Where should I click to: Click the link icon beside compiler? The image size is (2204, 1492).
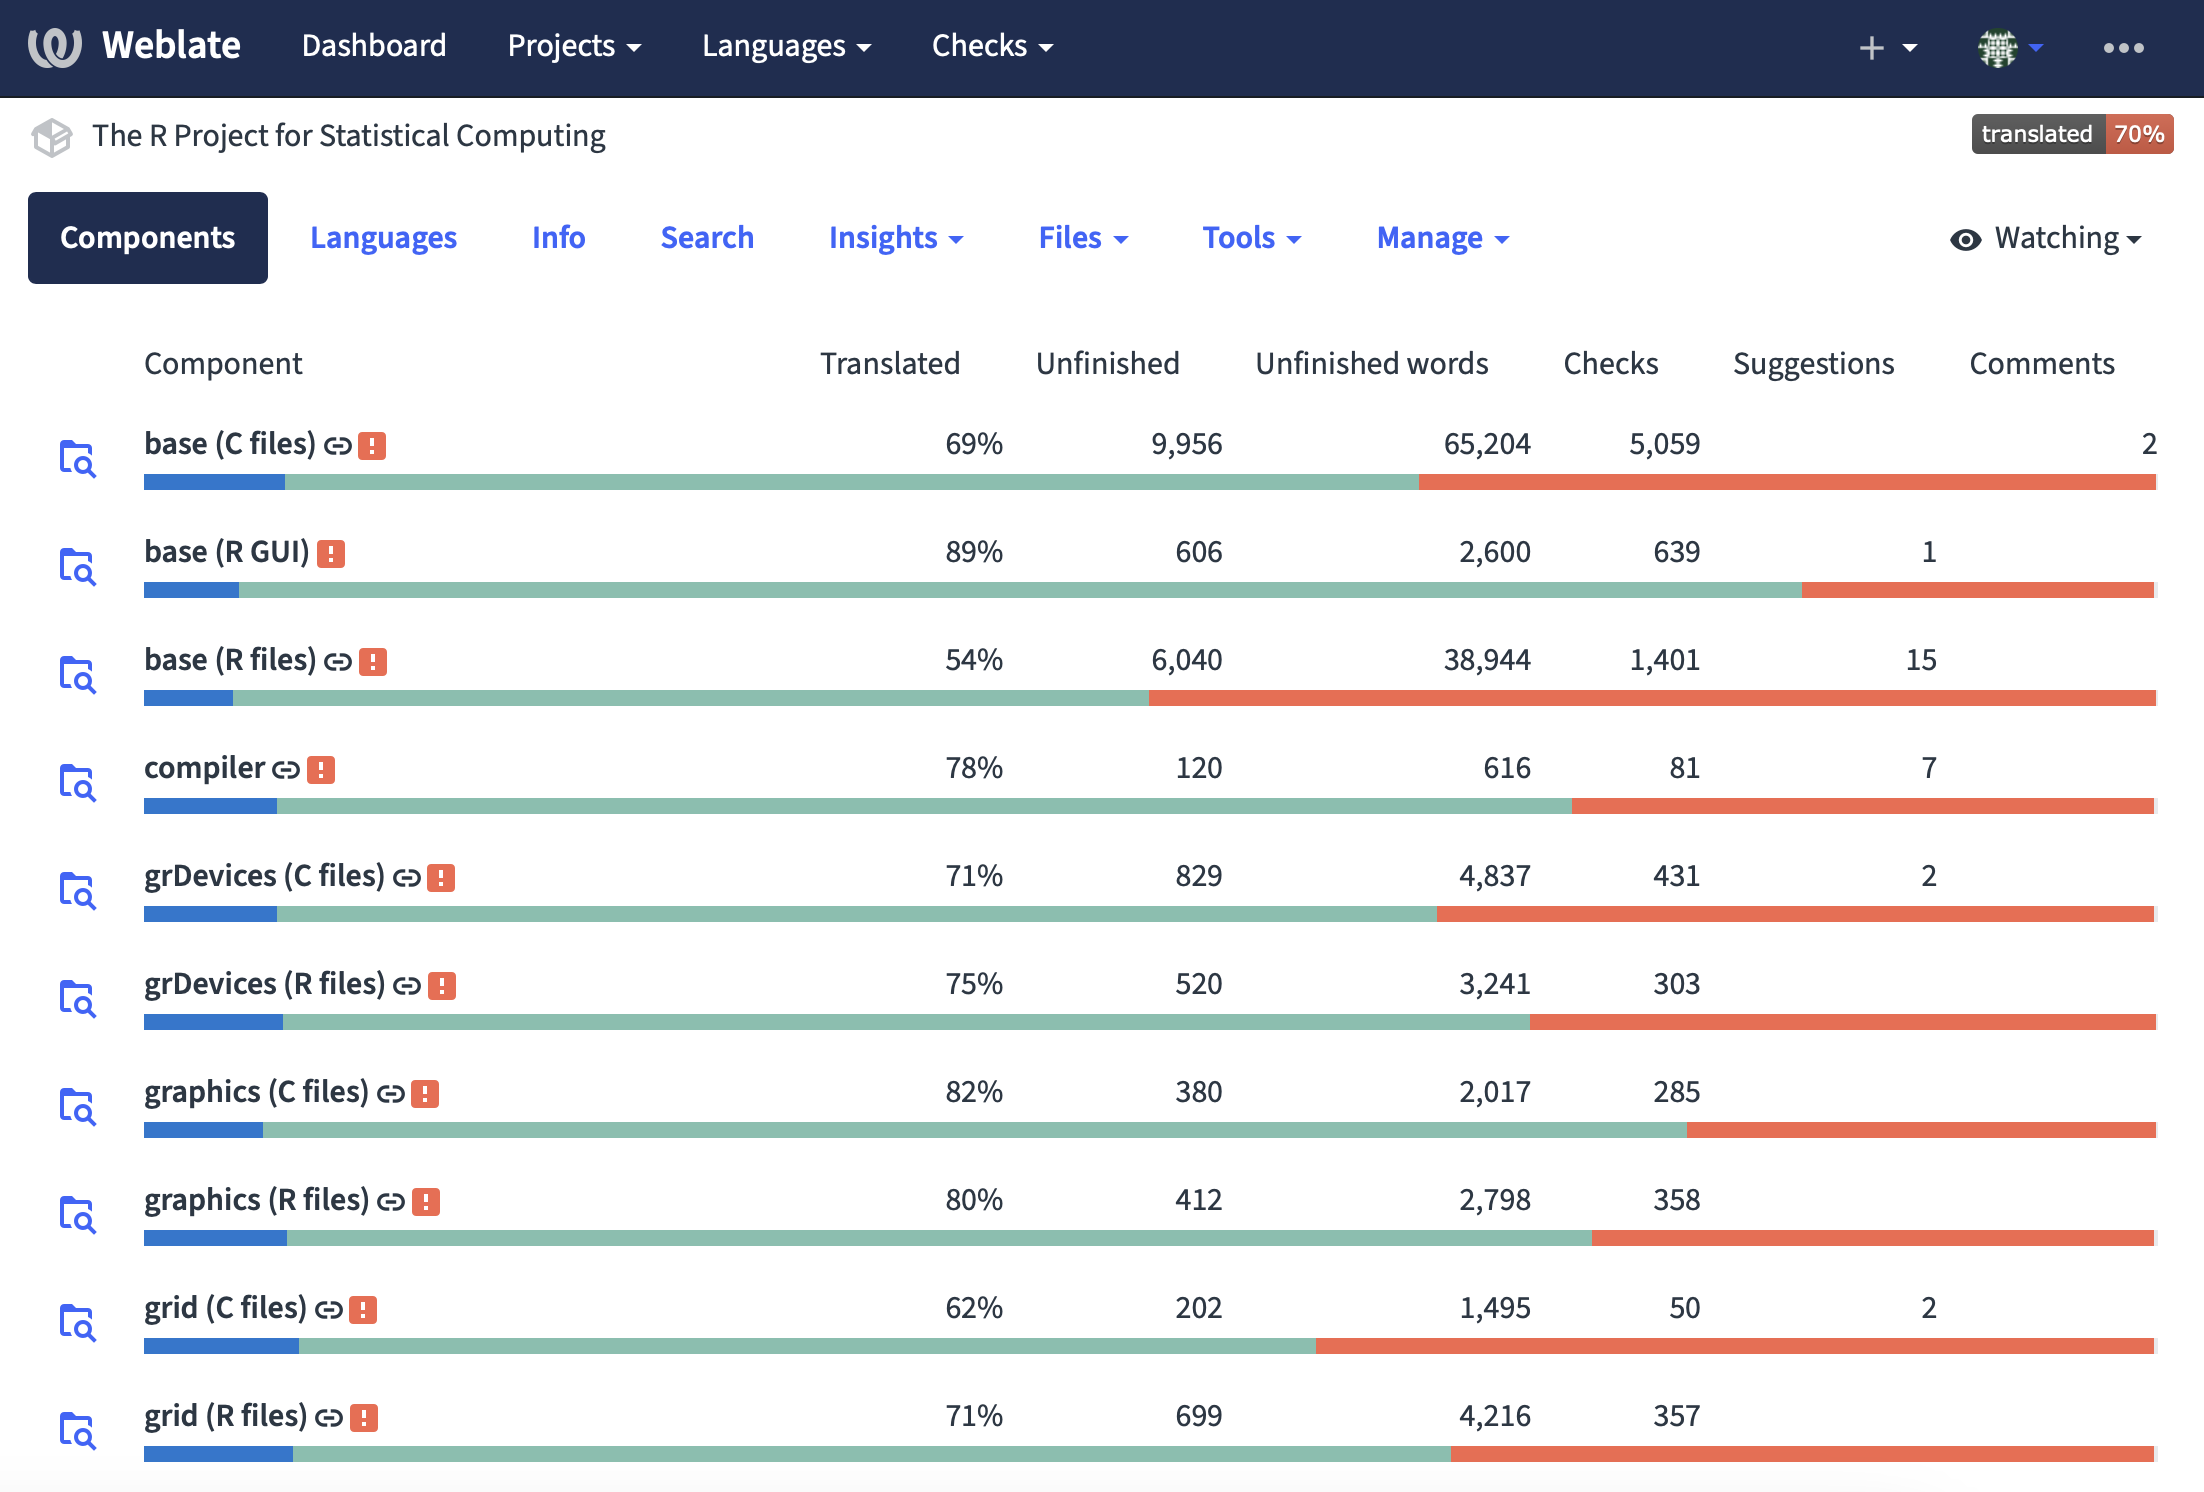(x=283, y=769)
